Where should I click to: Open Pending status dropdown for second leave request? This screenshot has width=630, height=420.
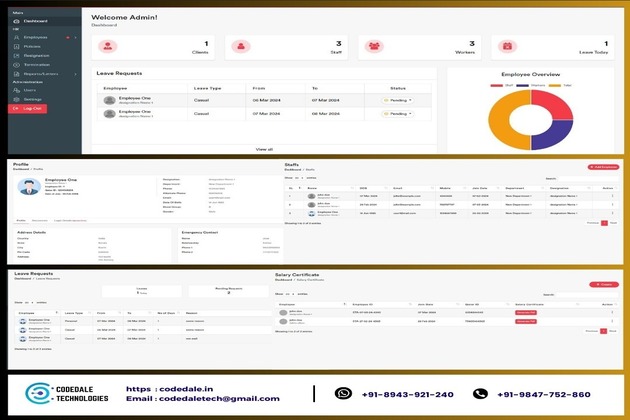[397, 114]
